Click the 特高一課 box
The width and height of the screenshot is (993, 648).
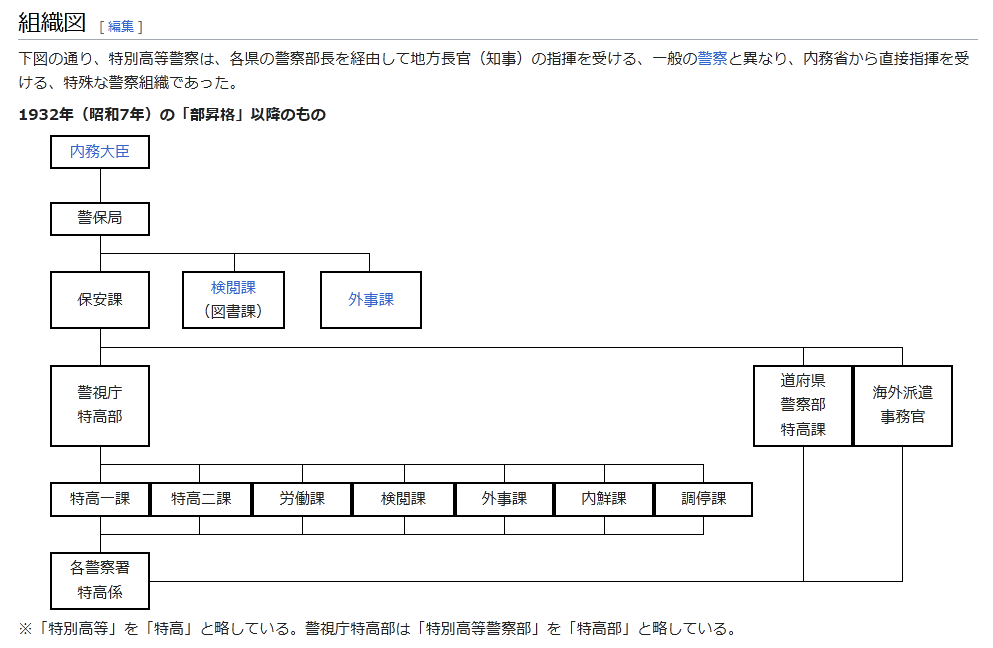tap(100, 499)
